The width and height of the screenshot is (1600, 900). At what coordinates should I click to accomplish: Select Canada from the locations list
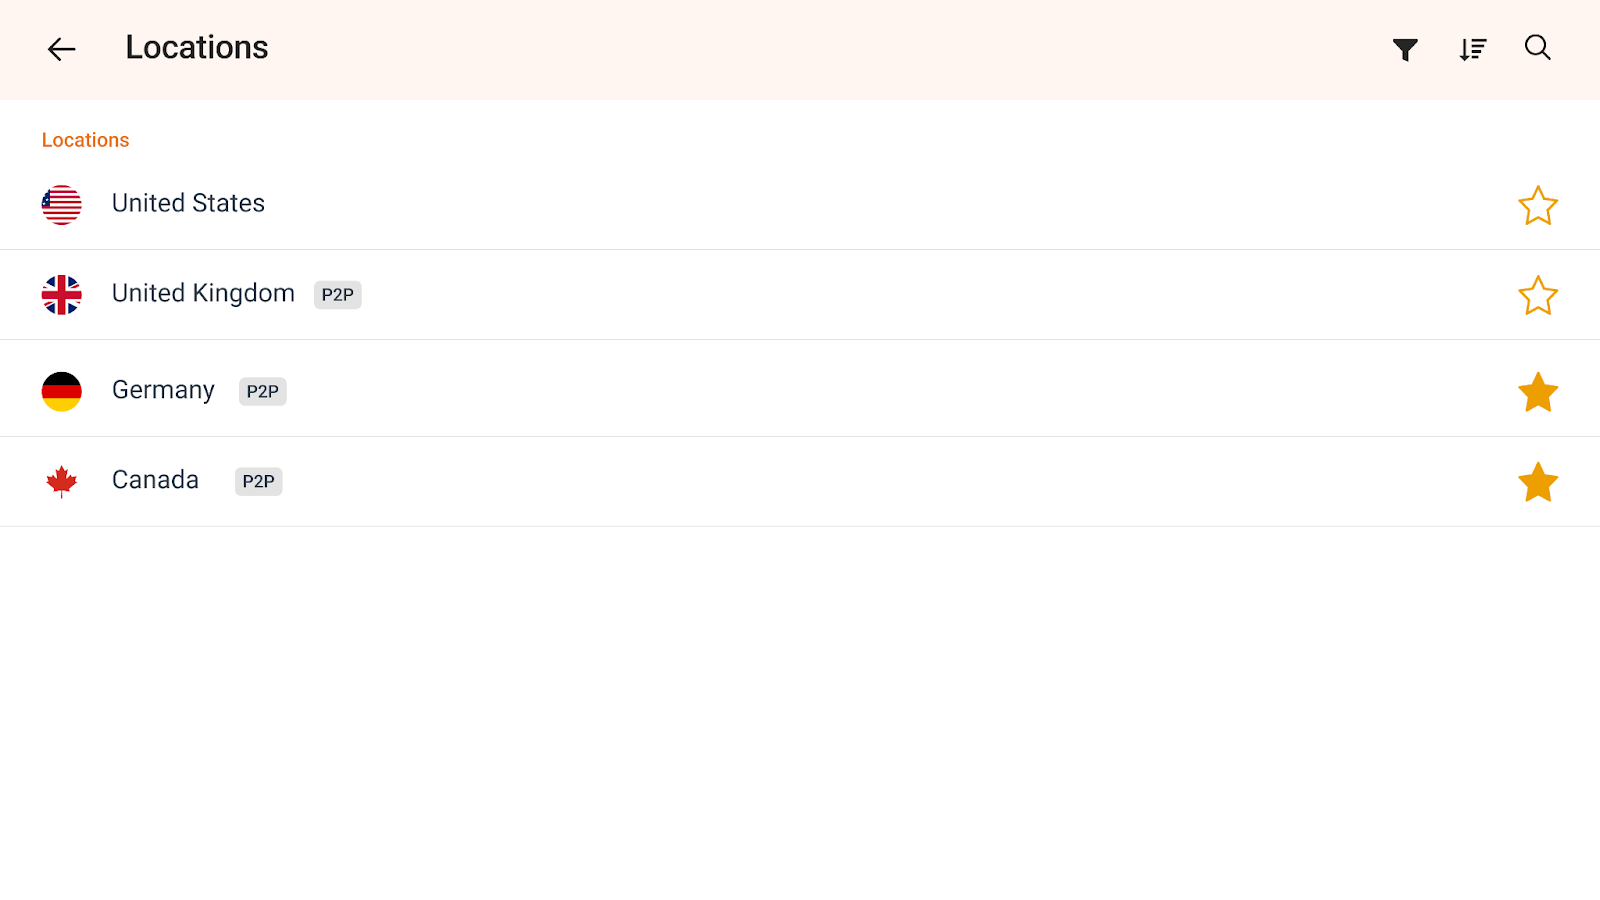tap(155, 480)
